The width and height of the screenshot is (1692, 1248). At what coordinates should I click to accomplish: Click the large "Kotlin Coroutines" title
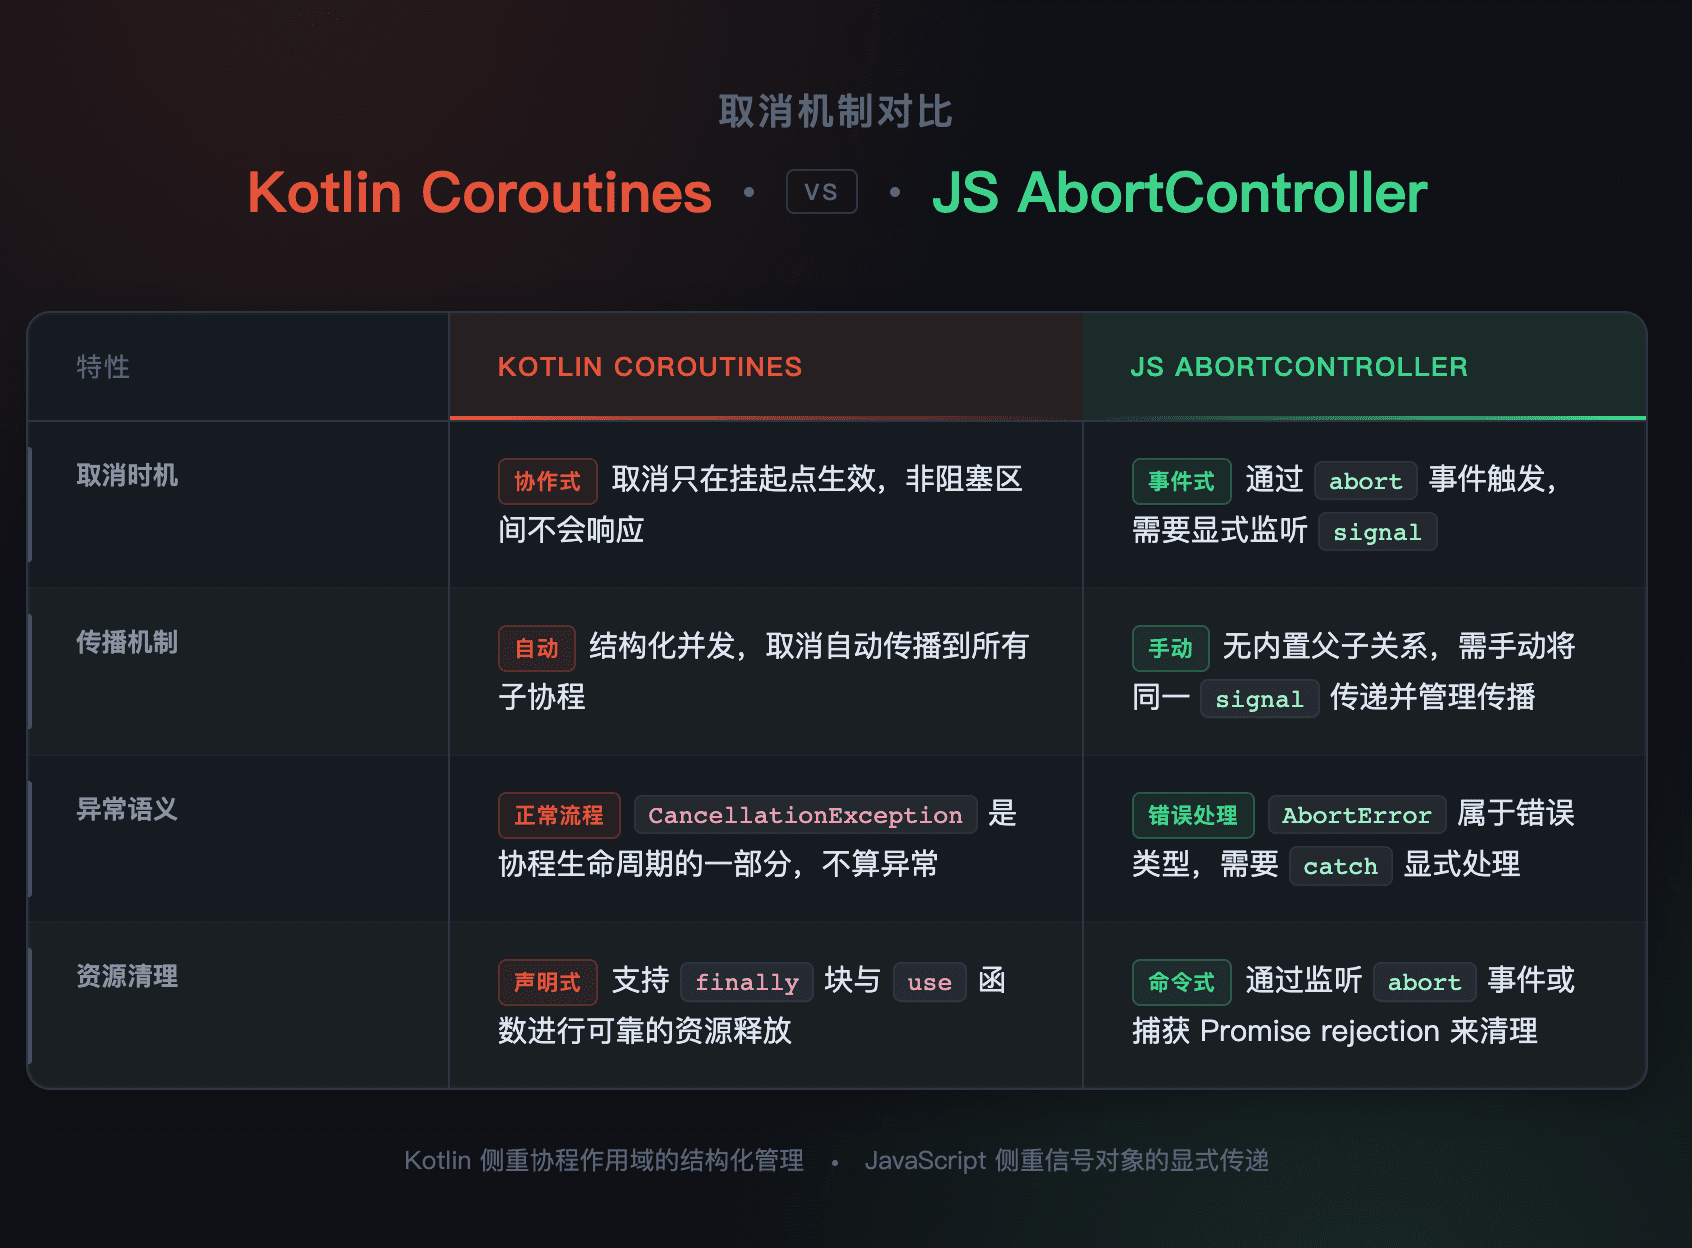coord(480,192)
